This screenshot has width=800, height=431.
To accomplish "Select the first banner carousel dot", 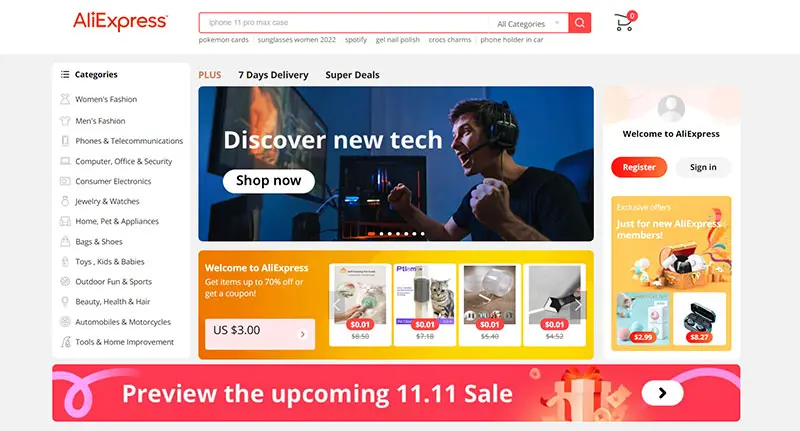I will click(371, 234).
